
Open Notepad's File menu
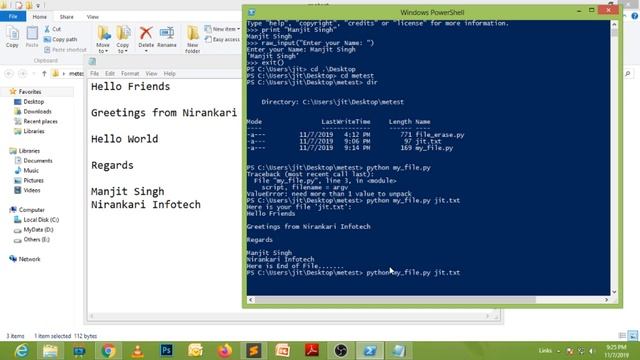[94, 73]
